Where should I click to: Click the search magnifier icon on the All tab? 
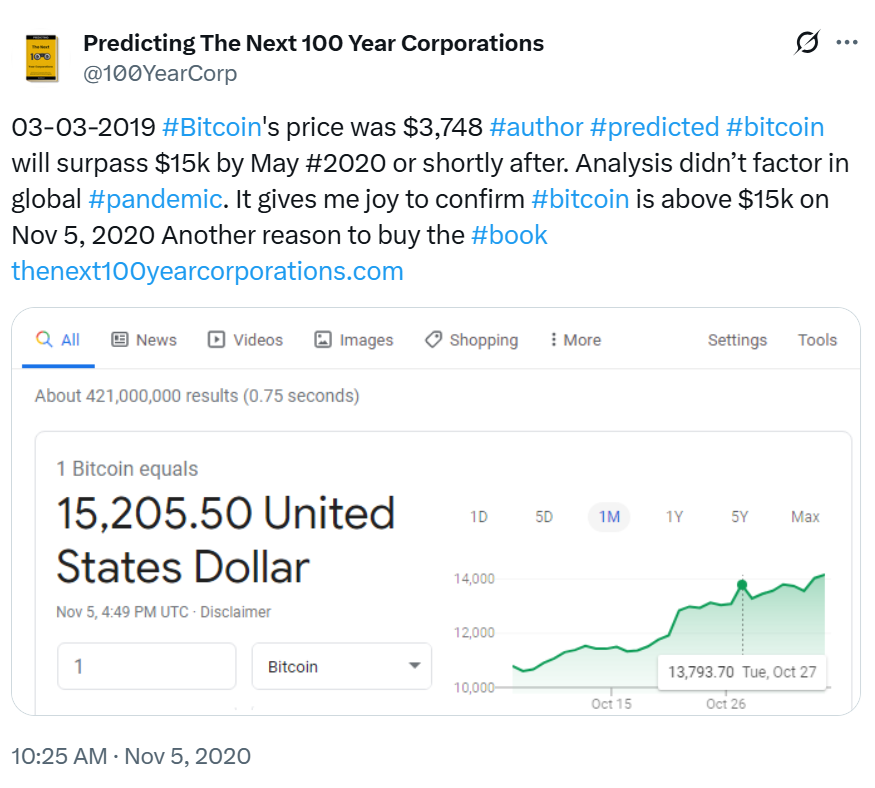(x=44, y=340)
